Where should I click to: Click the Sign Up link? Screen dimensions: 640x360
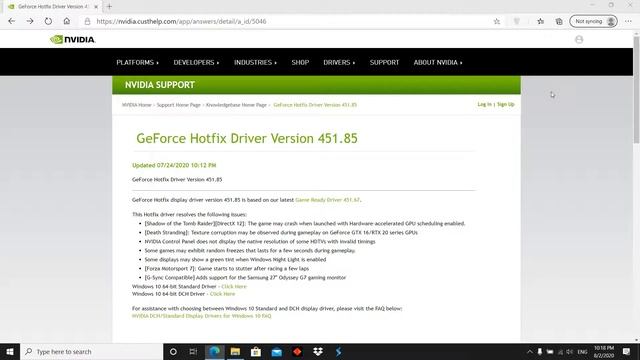tap(505, 104)
